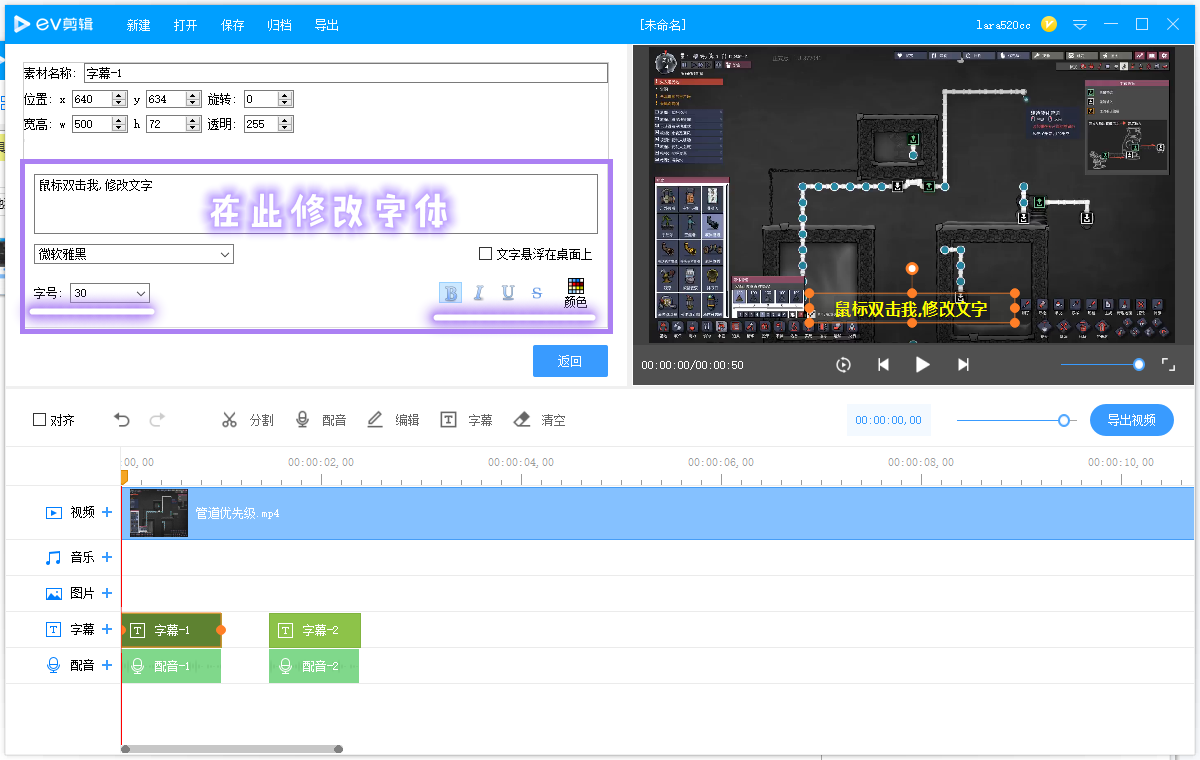Image resolution: width=1200 pixels, height=760 pixels.
Task: Select the 字幕-1 clip on timeline
Action: coord(172,630)
